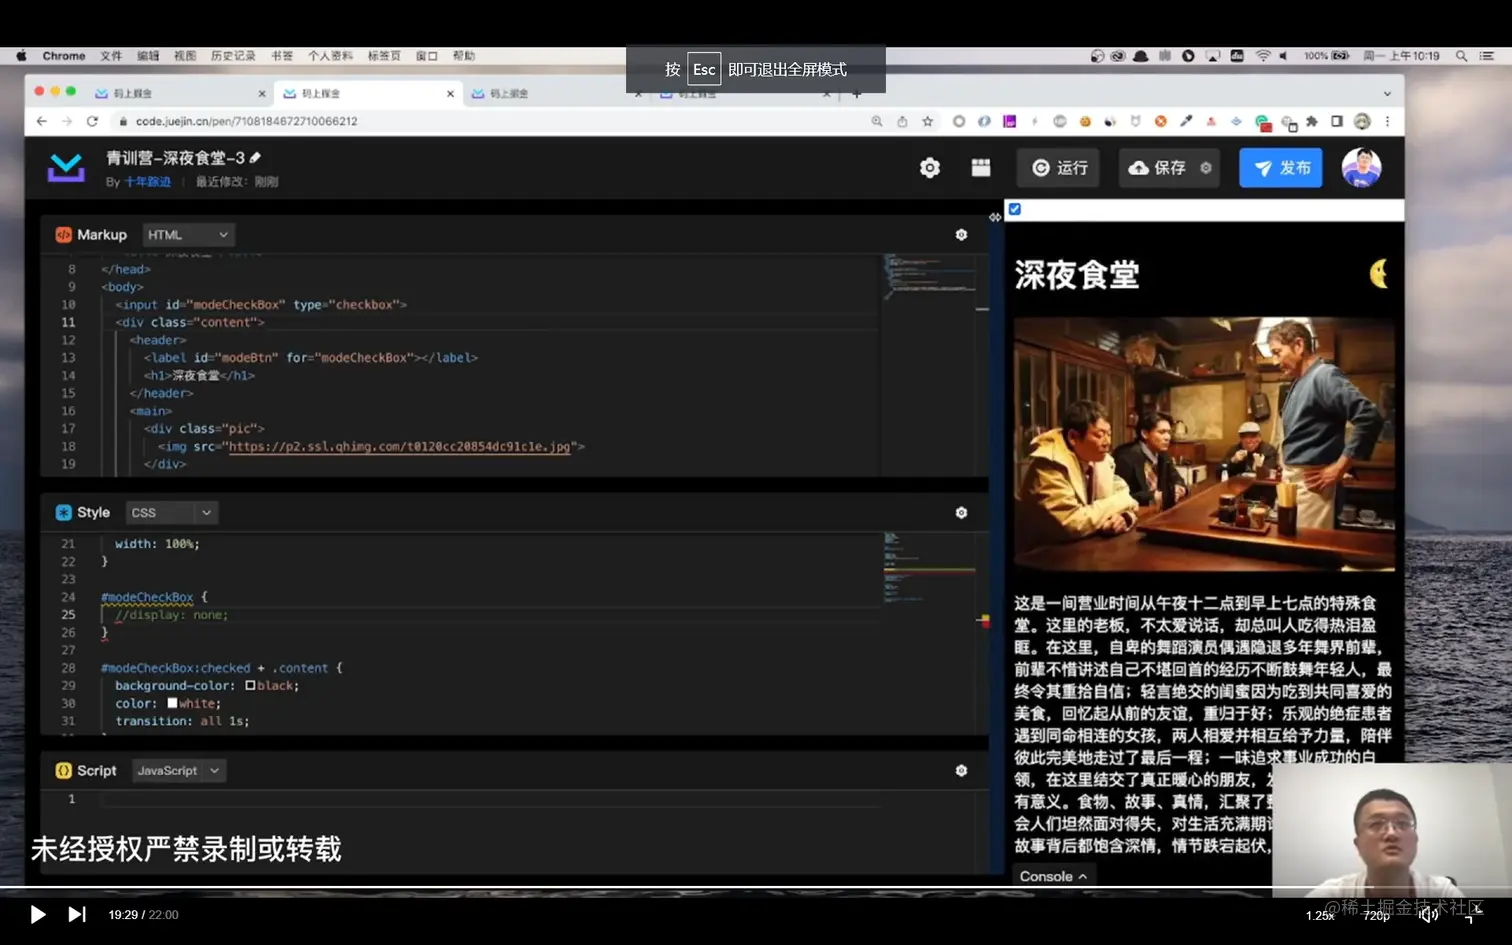Open Markup panel settings gear
This screenshot has width=1512, height=945.
961,235
